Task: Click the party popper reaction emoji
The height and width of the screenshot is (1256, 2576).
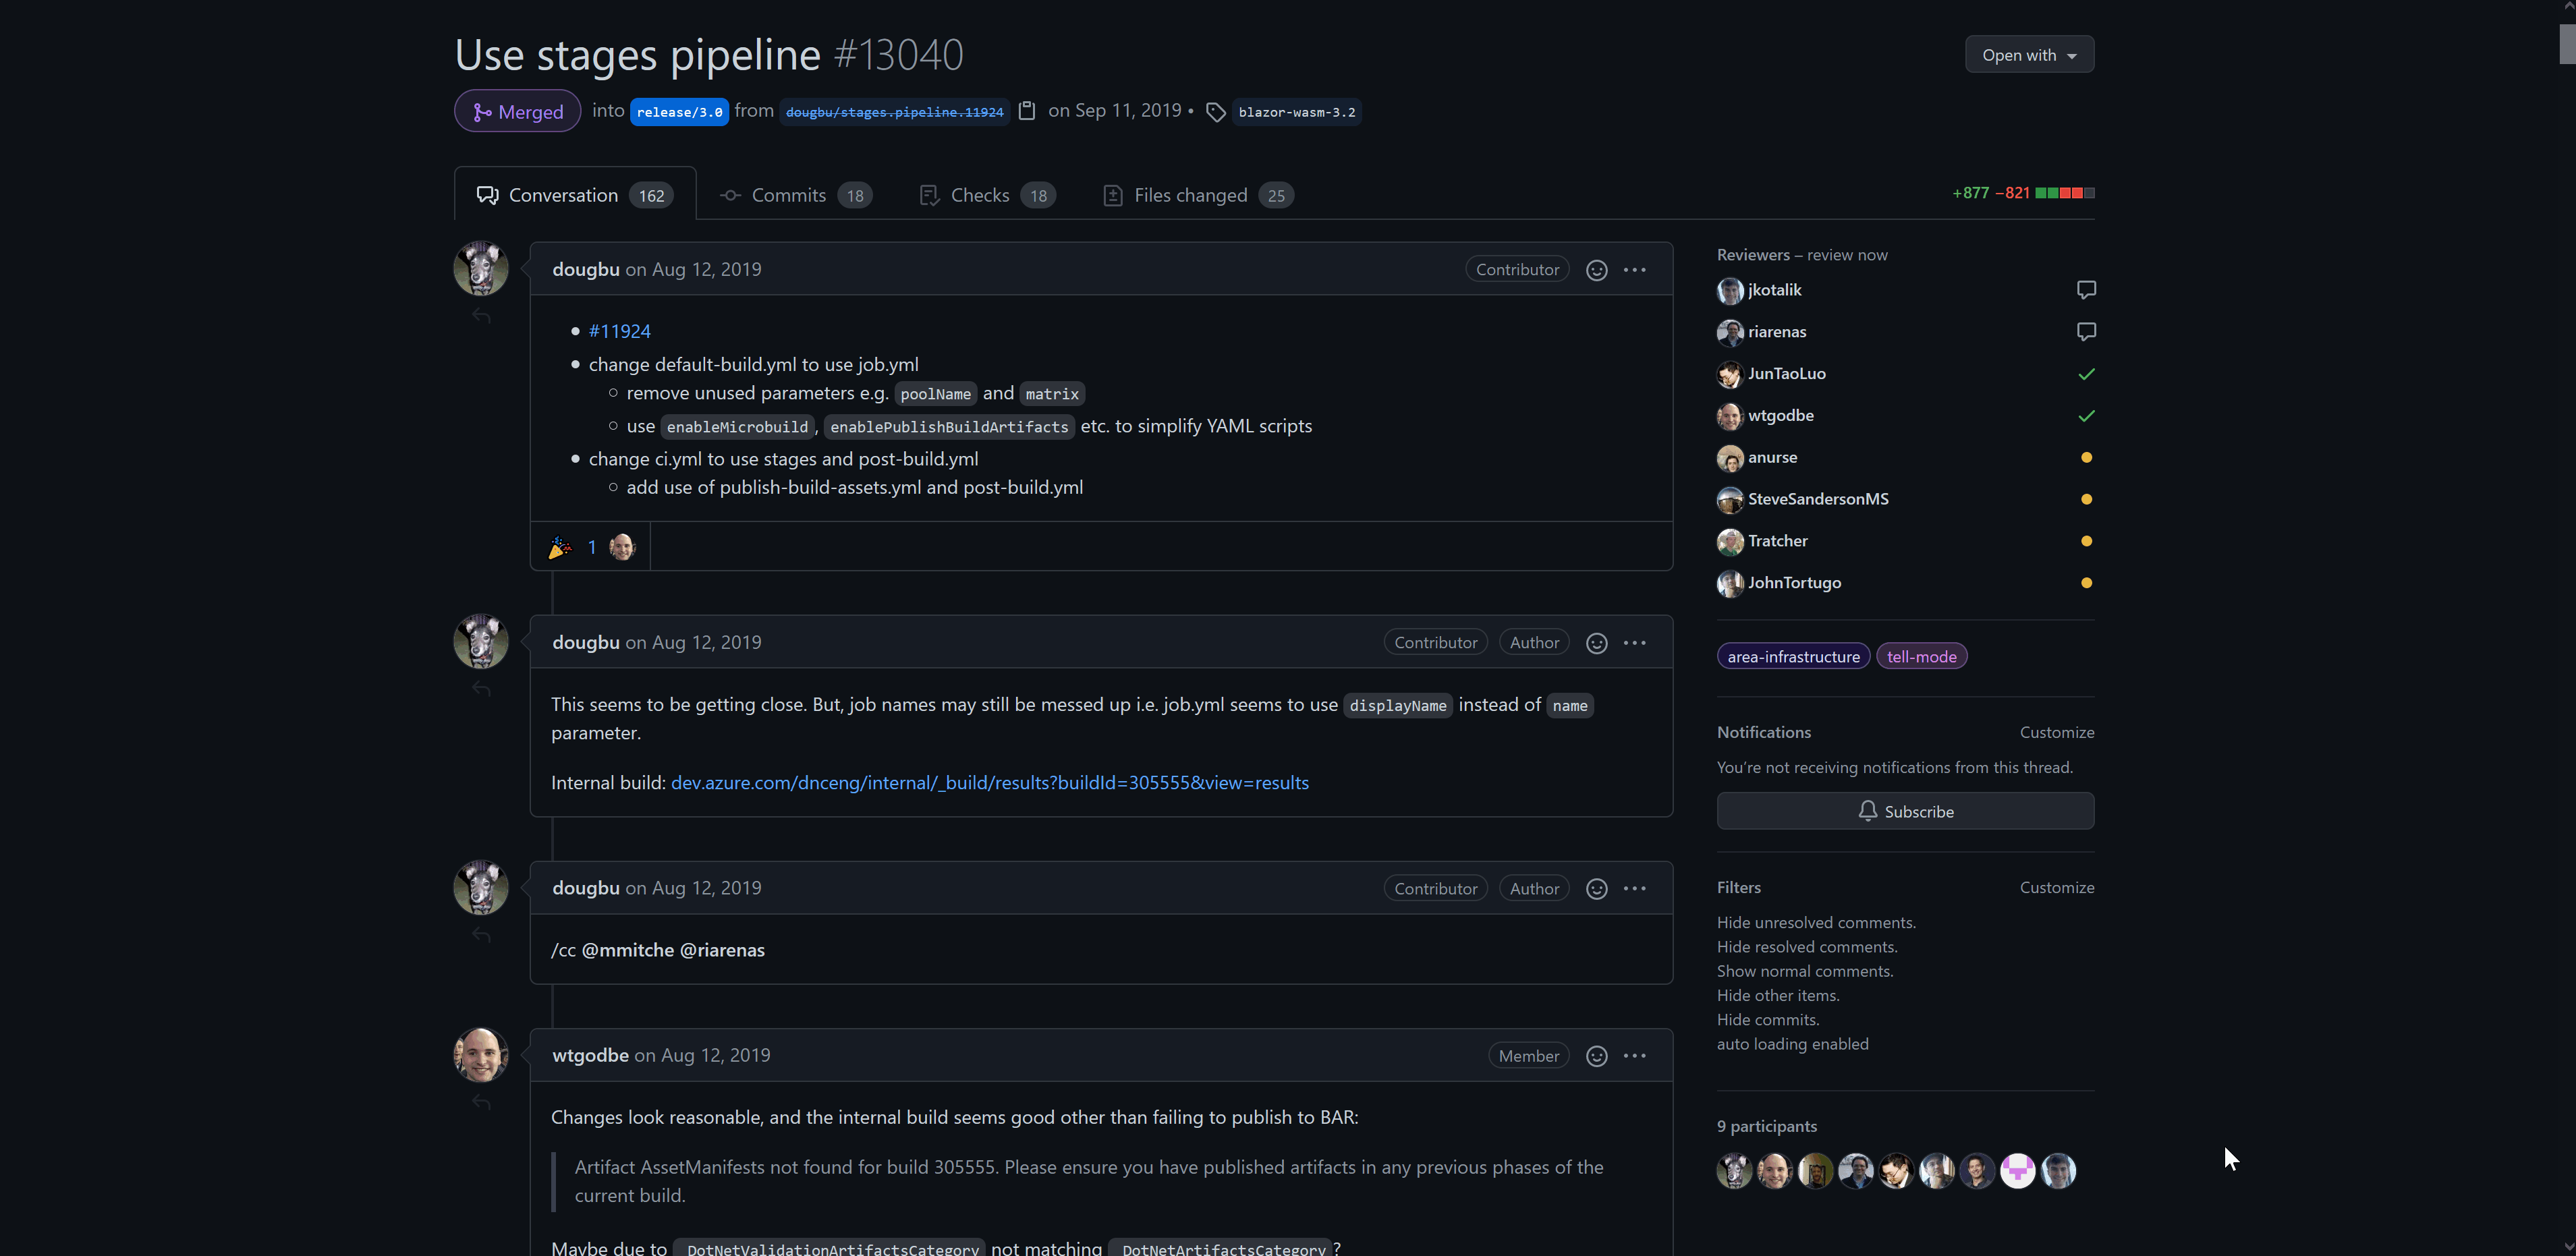Action: click(560, 547)
